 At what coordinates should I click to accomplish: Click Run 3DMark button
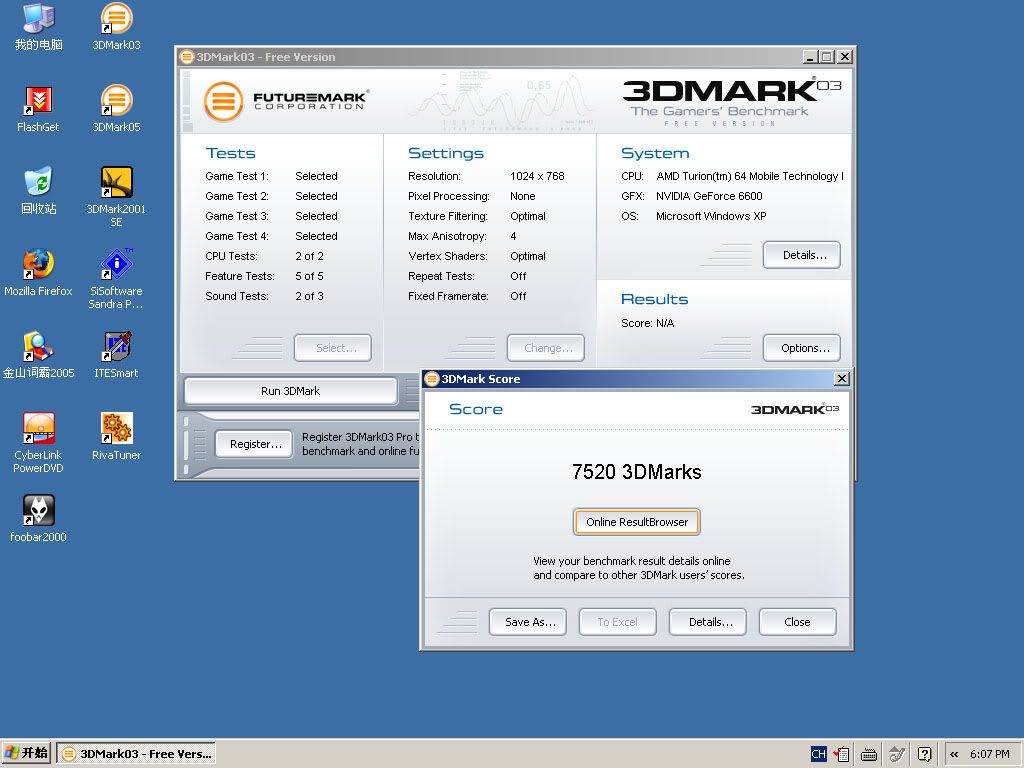(x=291, y=391)
